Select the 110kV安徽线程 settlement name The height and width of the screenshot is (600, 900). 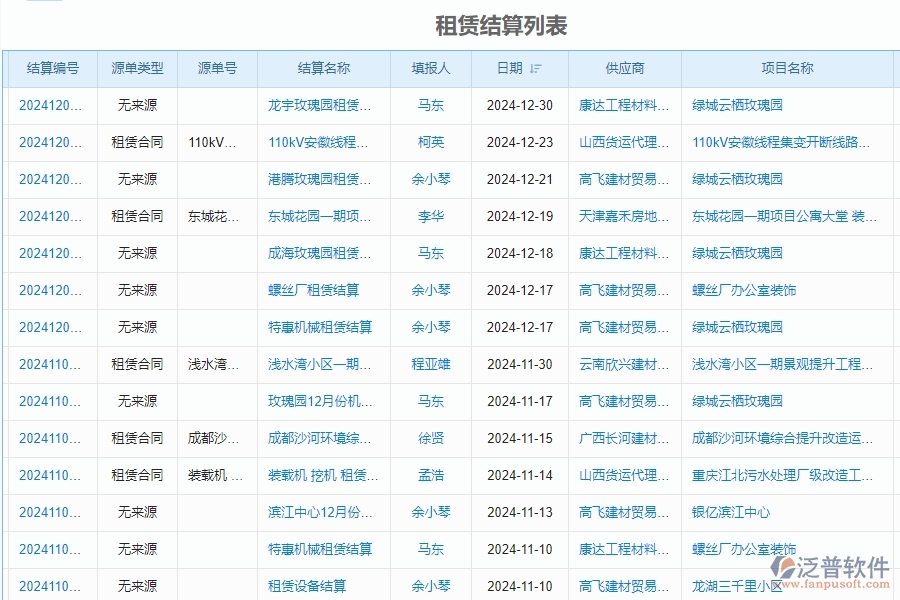tap(322, 142)
